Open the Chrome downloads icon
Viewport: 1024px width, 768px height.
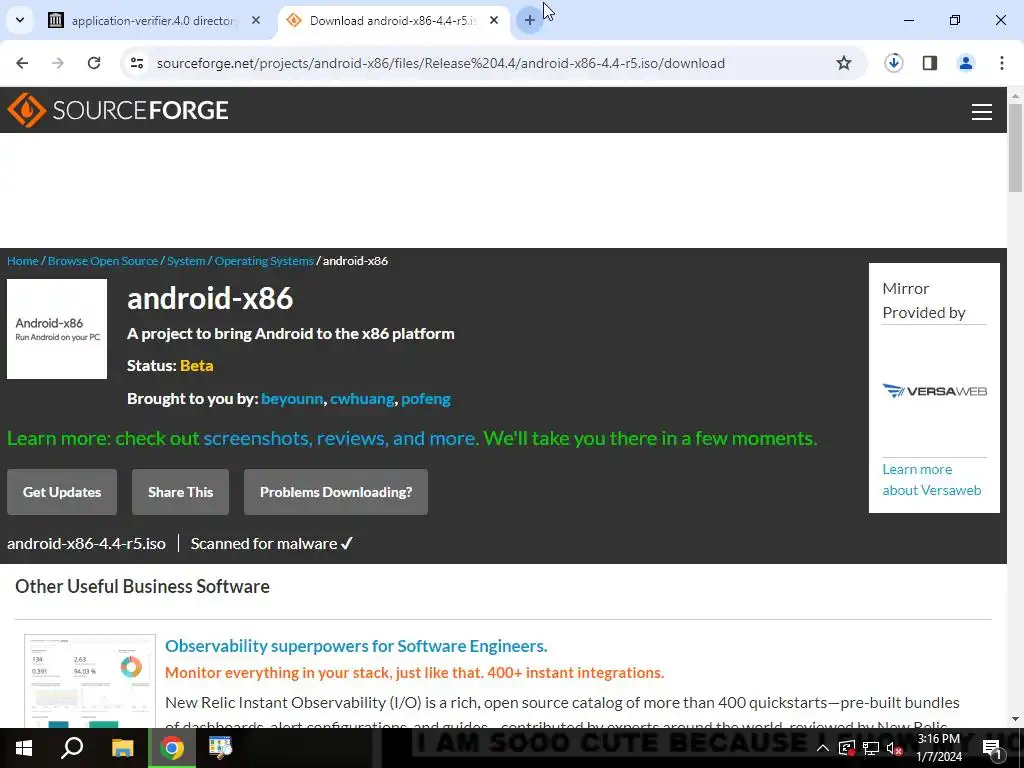click(x=893, y=63)
